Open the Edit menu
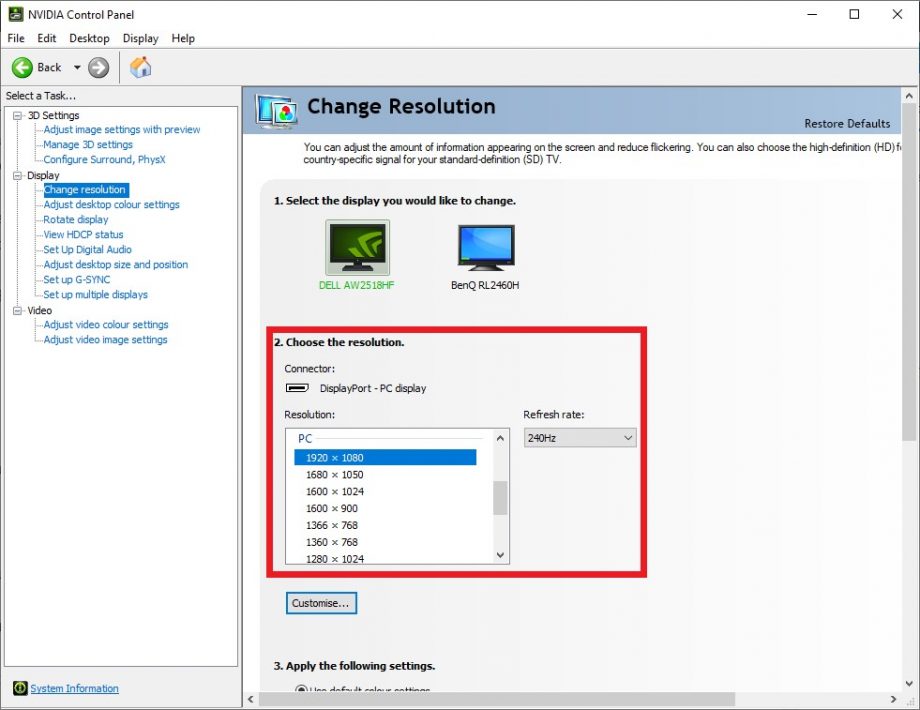Image resolution: width=920 pixels, height=710 pixels. pos(46,38)
